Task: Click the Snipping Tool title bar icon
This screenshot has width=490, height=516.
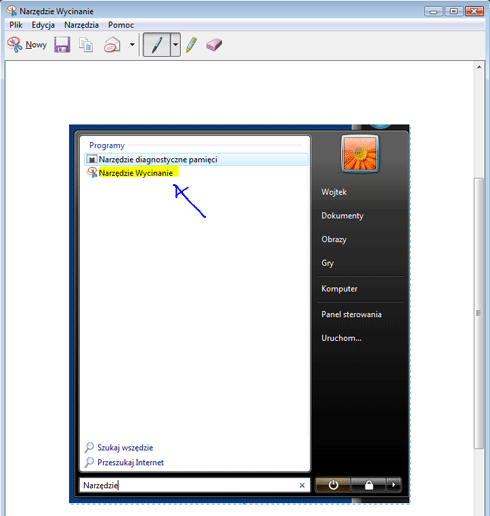Action: pos(12,11)
